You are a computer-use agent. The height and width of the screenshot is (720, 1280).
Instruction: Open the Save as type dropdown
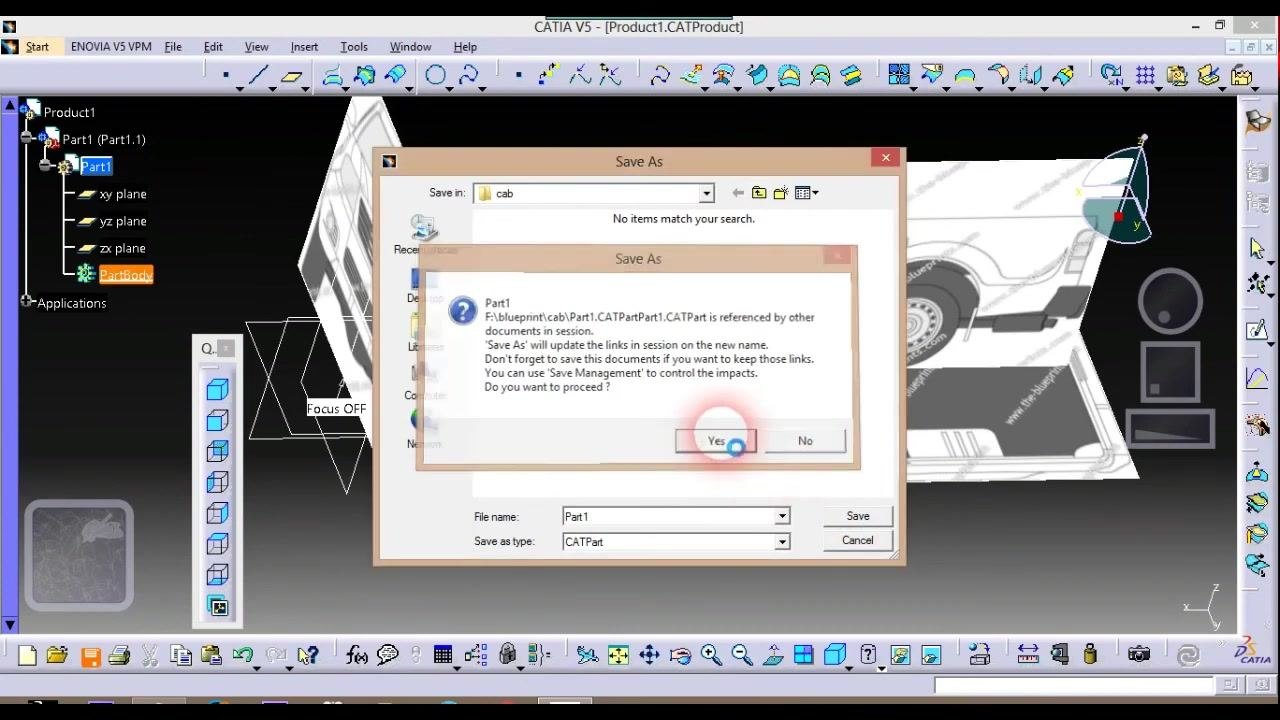point(782,542)
